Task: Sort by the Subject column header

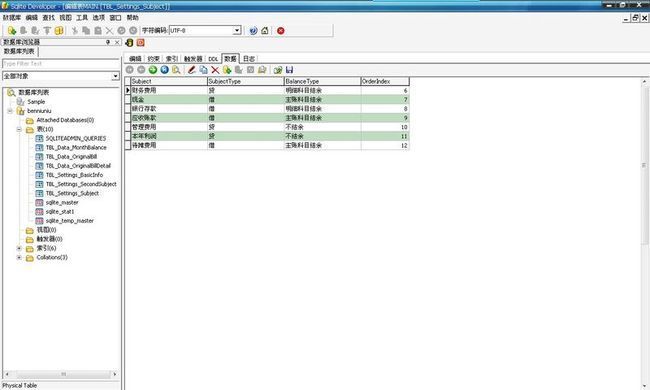Action: tap(169, 81)
